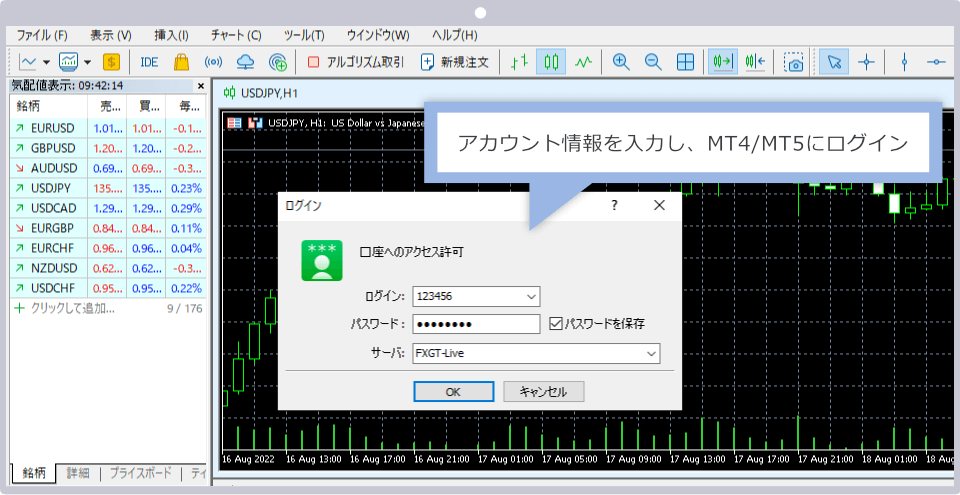Viewport: 960px width, 495px height.
Task: Toggle auto scroll chart to end
Action: (x=723, y=62)
